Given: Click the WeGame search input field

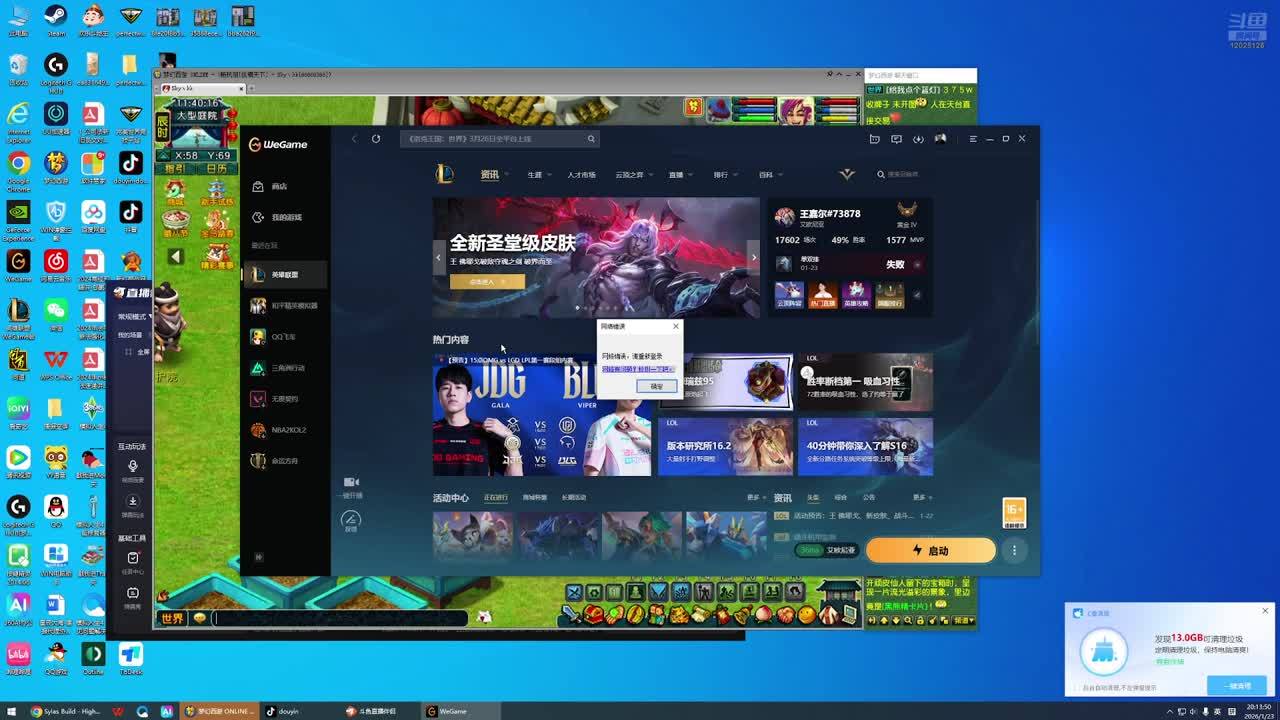Looking at the screenshot, I should [495, 139].
